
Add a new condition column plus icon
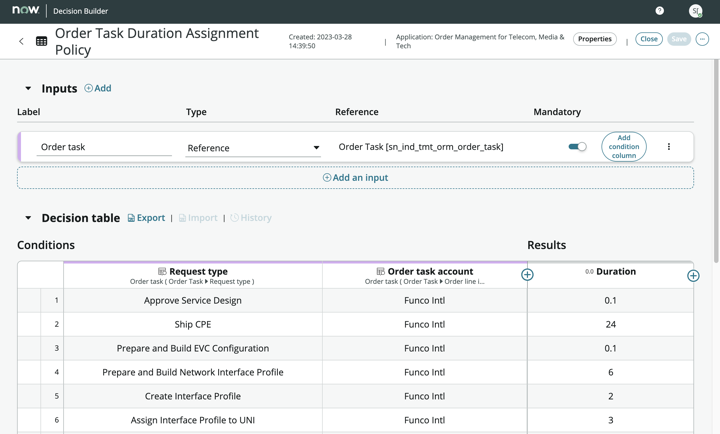tap(527, 275)
